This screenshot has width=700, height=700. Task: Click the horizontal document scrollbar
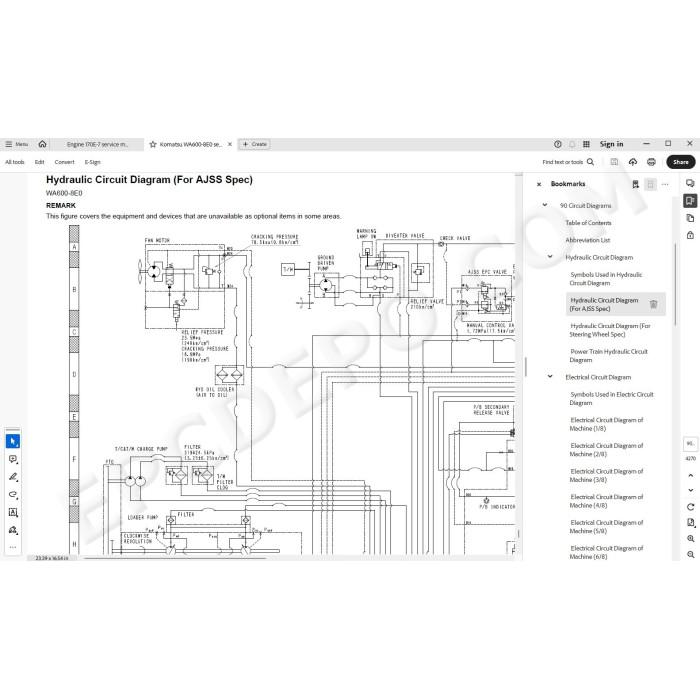(175, 558)
